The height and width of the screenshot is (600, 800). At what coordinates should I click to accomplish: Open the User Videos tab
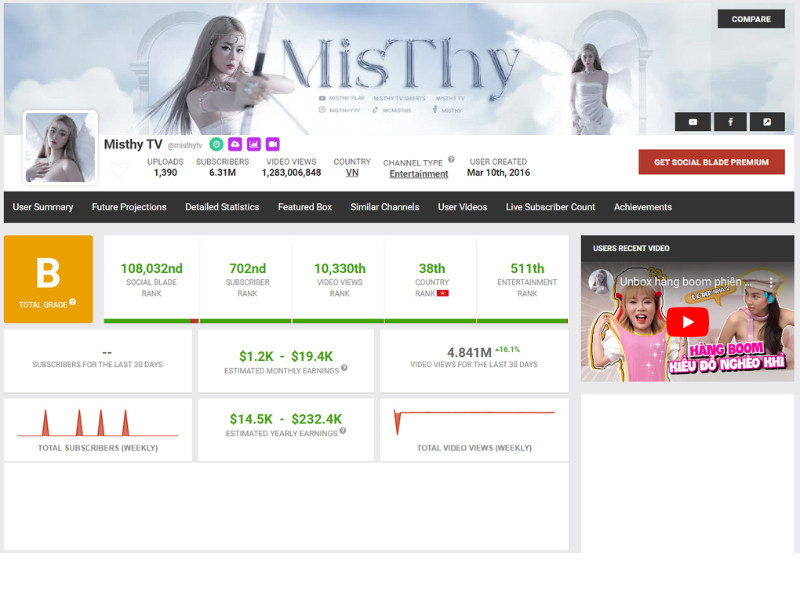point(462,207)
